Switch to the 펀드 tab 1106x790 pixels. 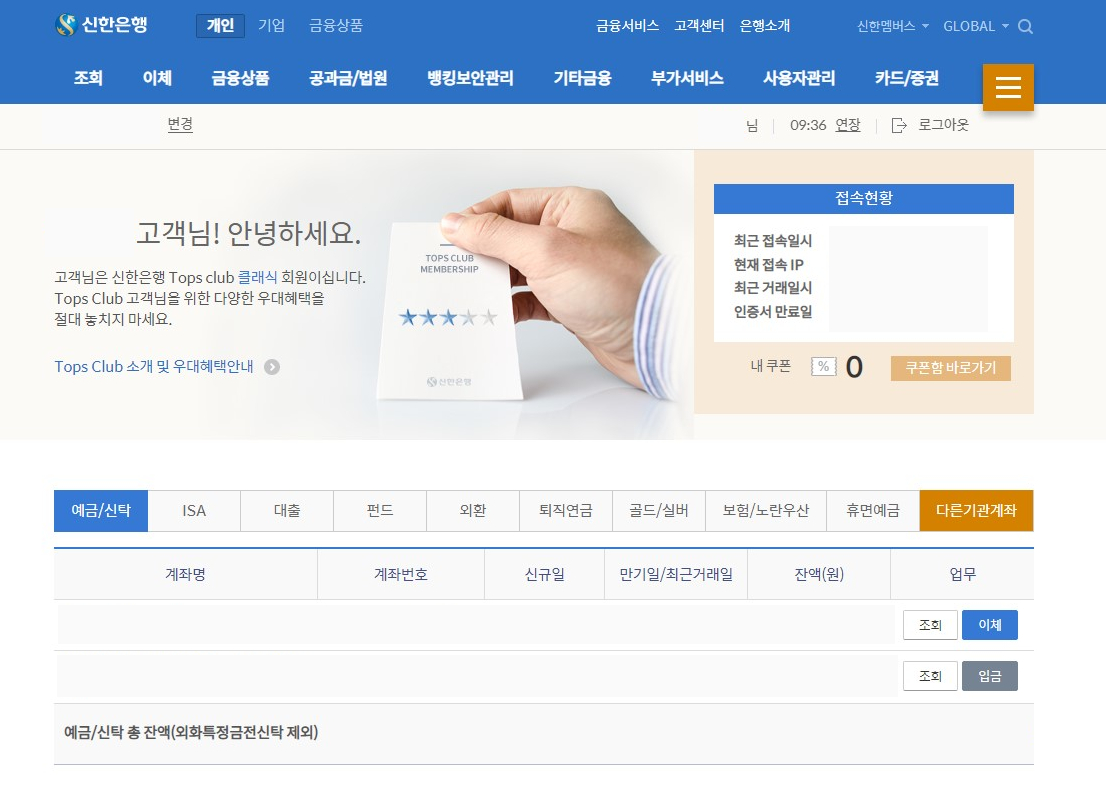point(380,511)
